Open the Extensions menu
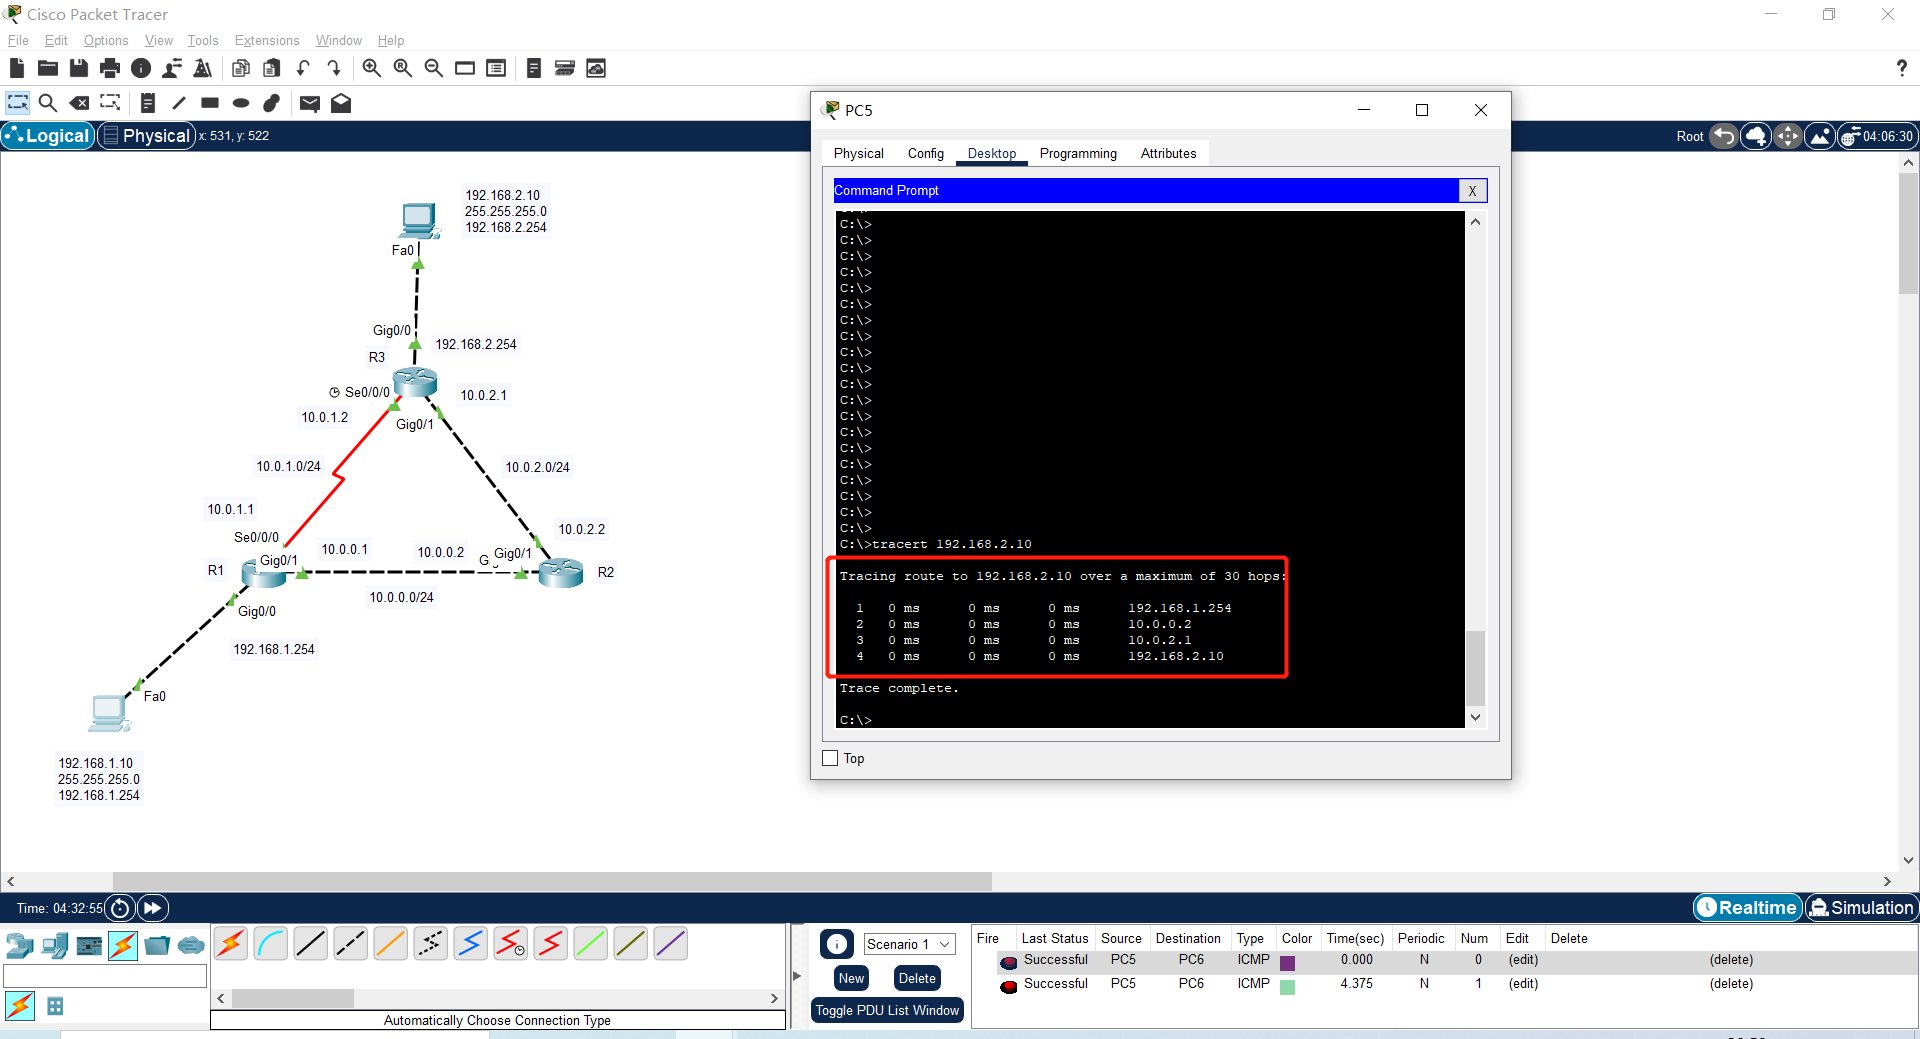 point(267,40)
